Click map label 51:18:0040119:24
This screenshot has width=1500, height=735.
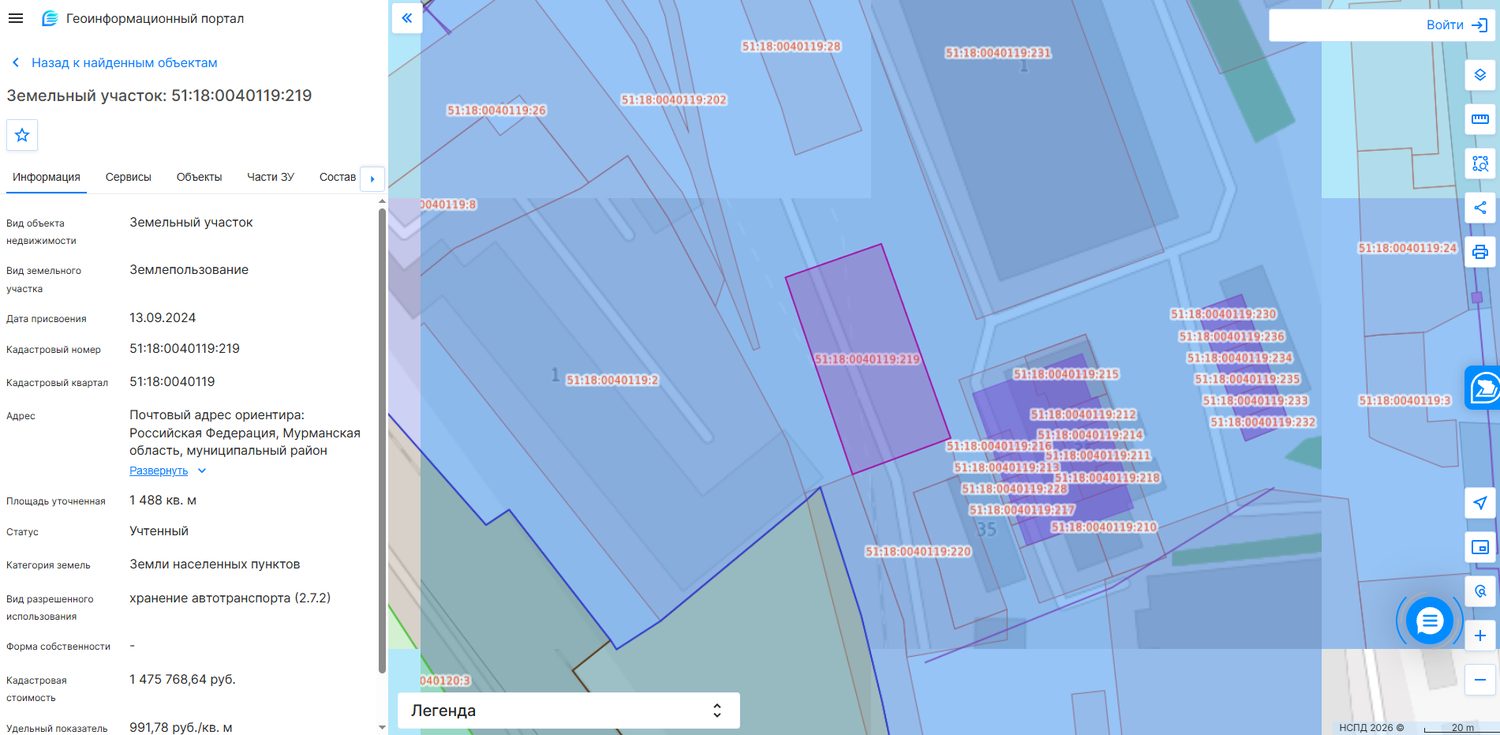[1408, 248]
